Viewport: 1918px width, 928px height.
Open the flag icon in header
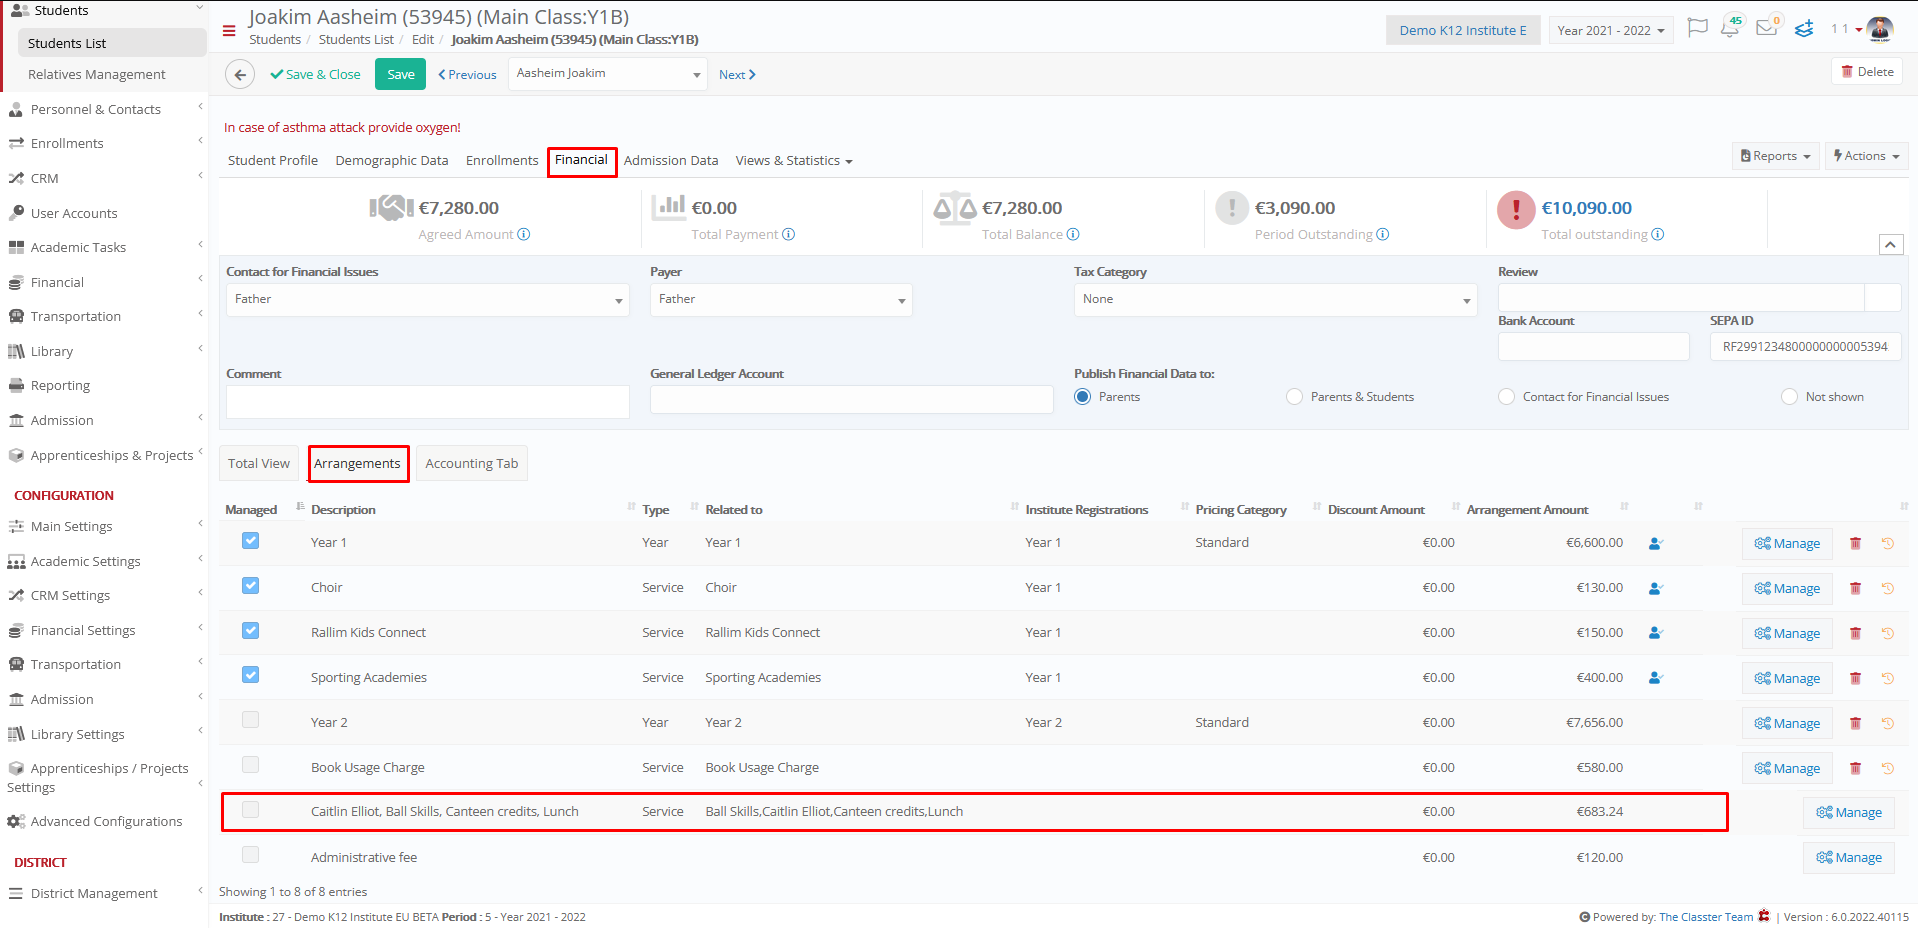pos(1697,28)
